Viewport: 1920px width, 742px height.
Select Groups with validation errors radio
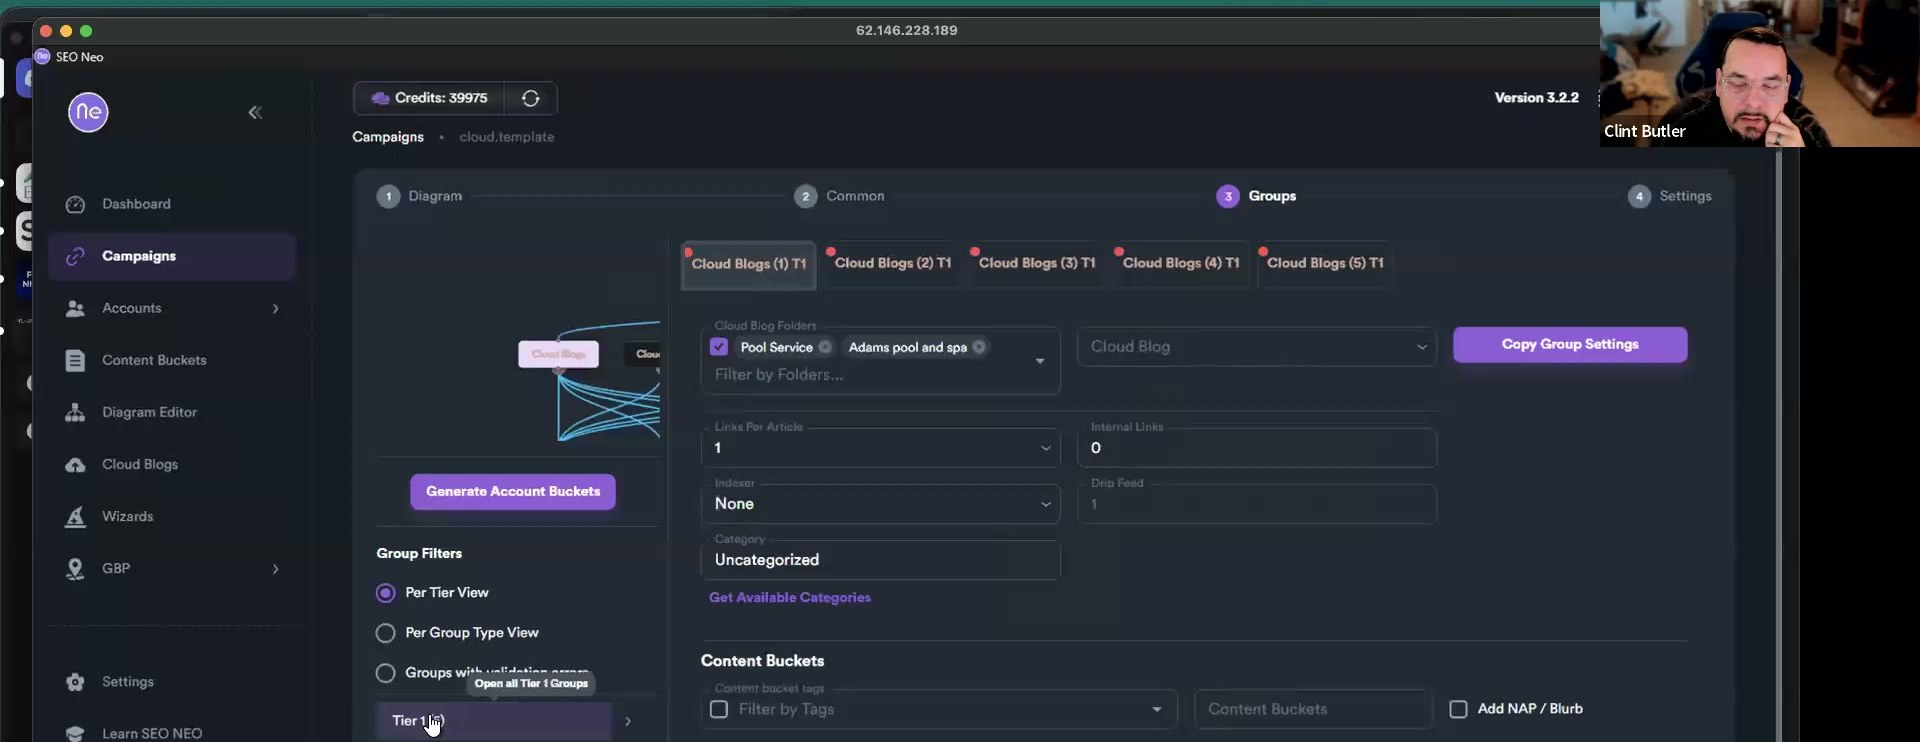tap(385, 673)
